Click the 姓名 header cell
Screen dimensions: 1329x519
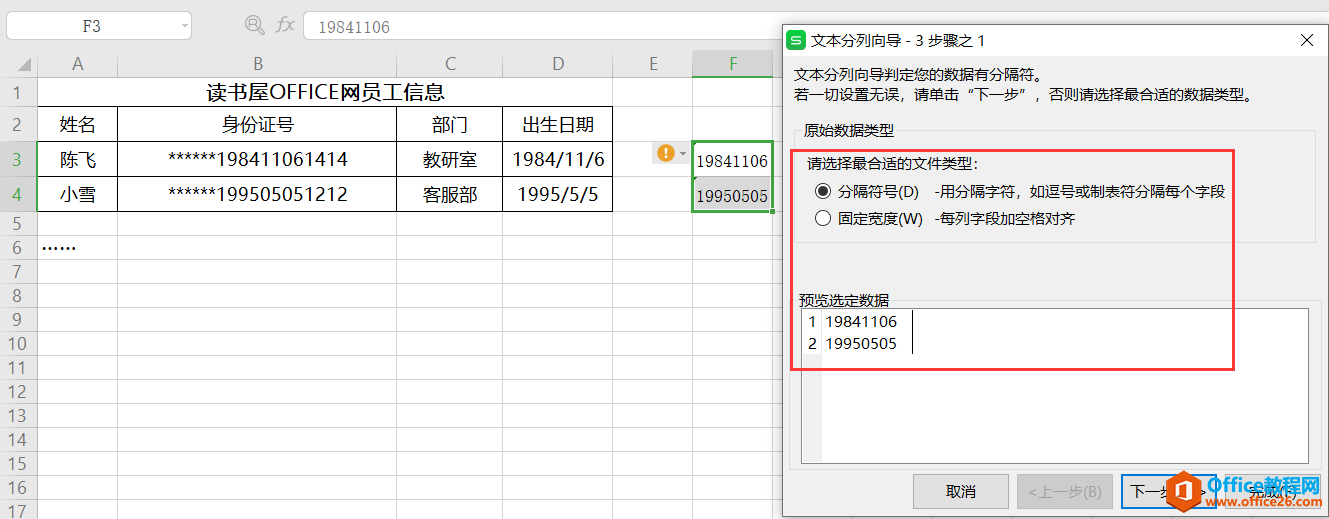77,125
